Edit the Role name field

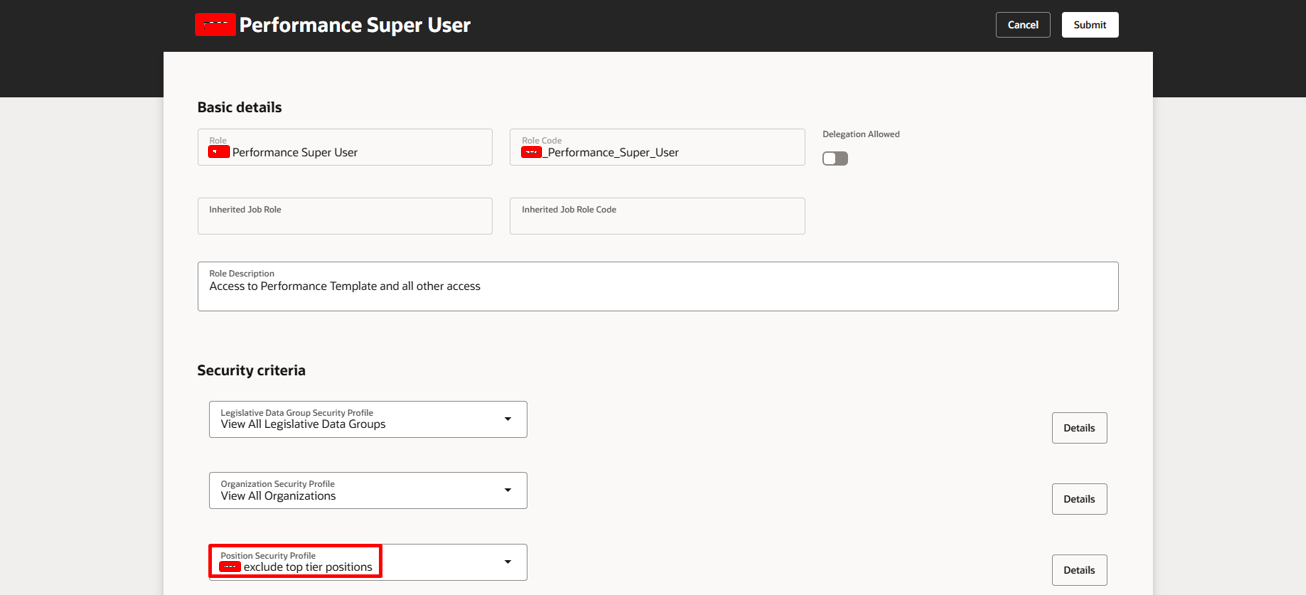345,147
